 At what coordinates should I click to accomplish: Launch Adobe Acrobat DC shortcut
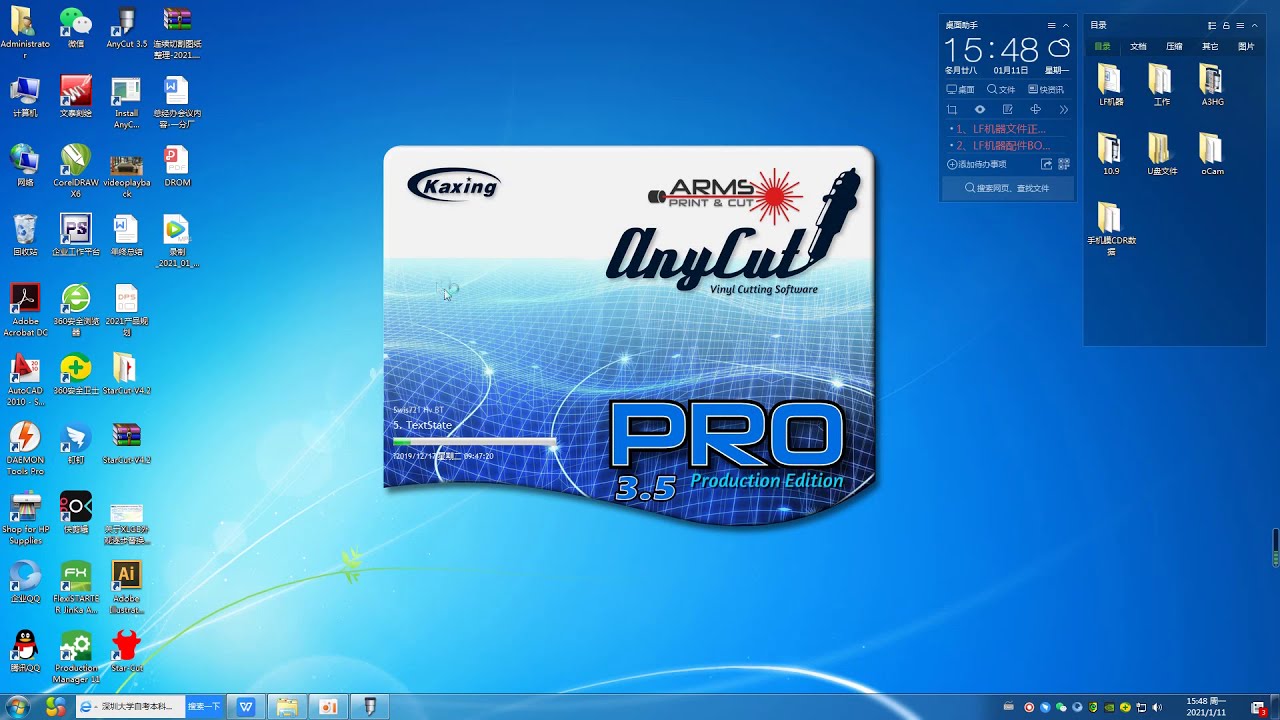click(x=25, y=310)
